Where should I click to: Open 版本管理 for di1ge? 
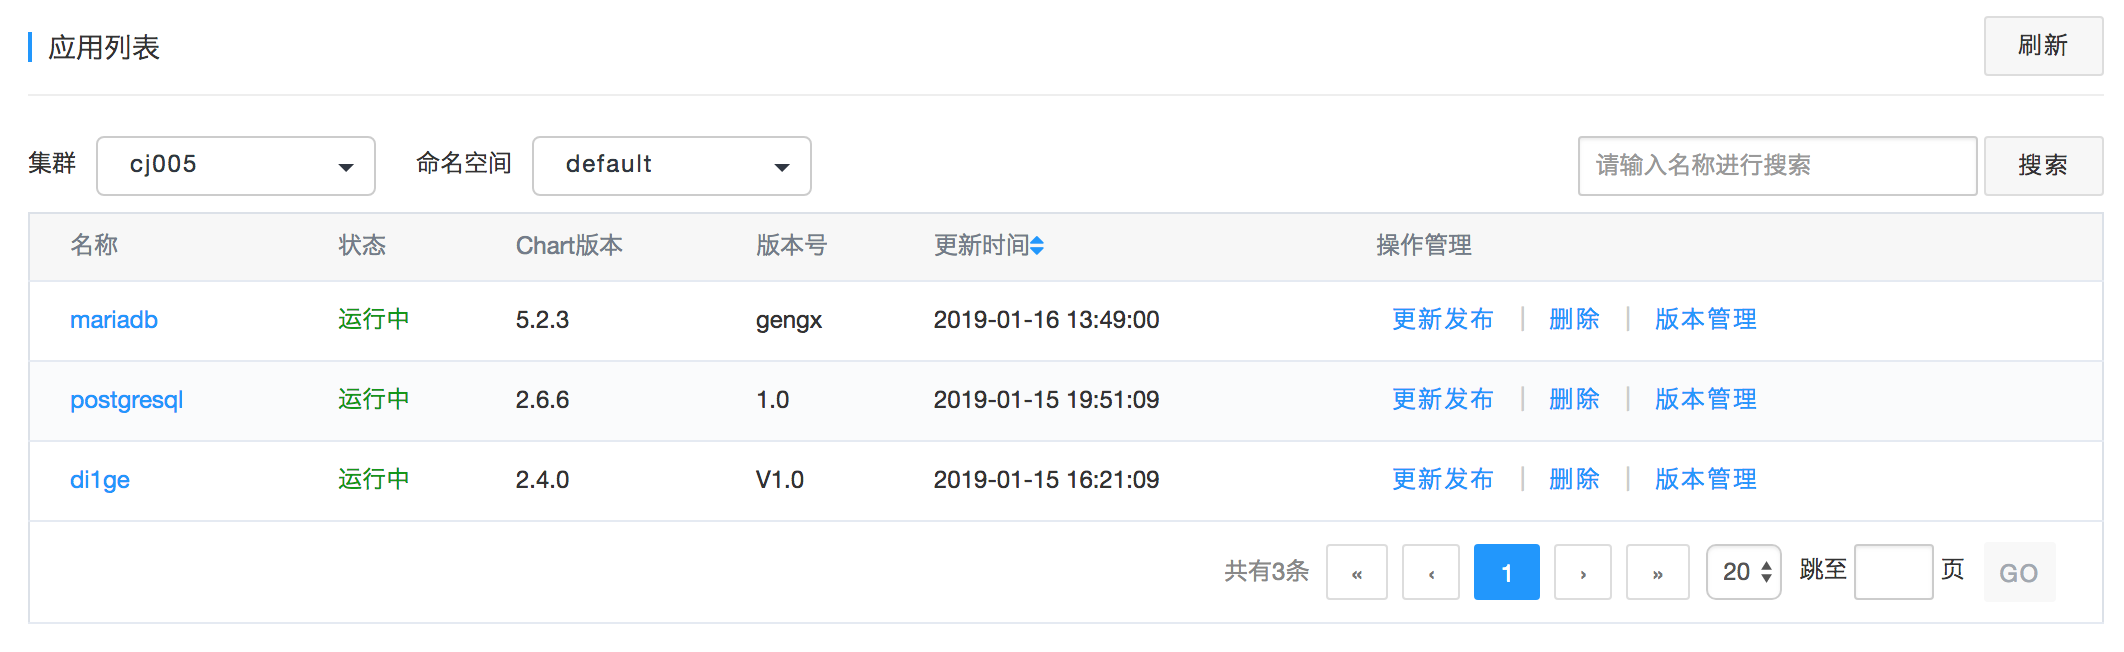point(1706,480)
